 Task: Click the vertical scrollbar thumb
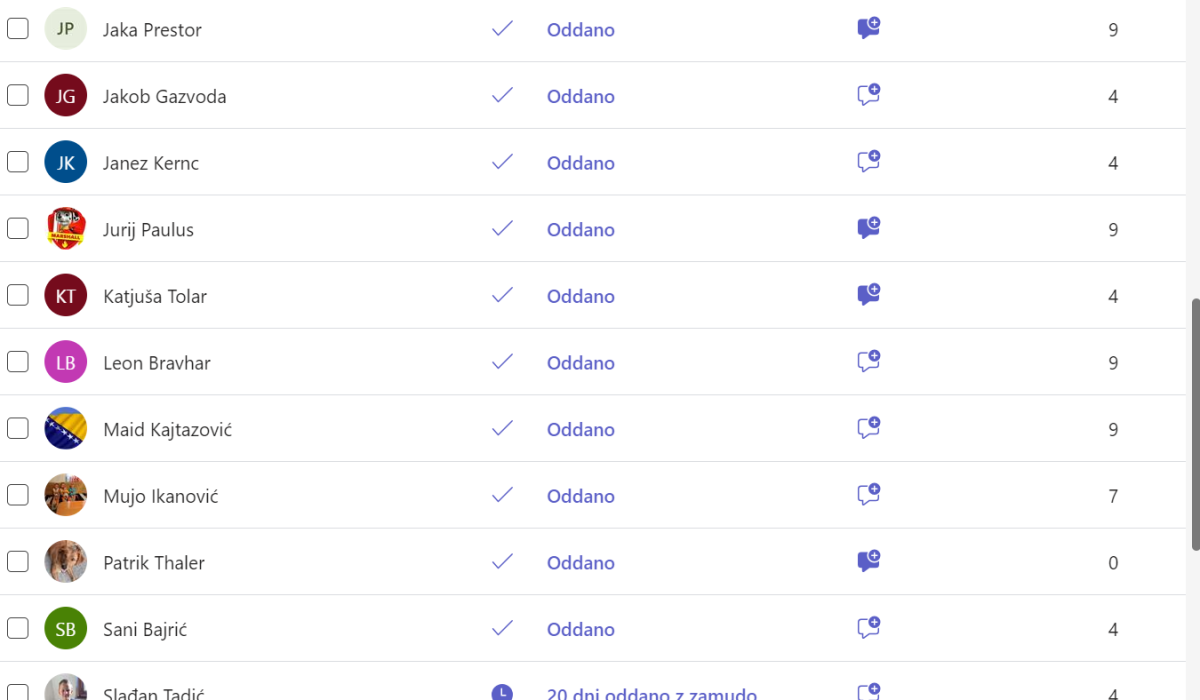pos(1195,424)
